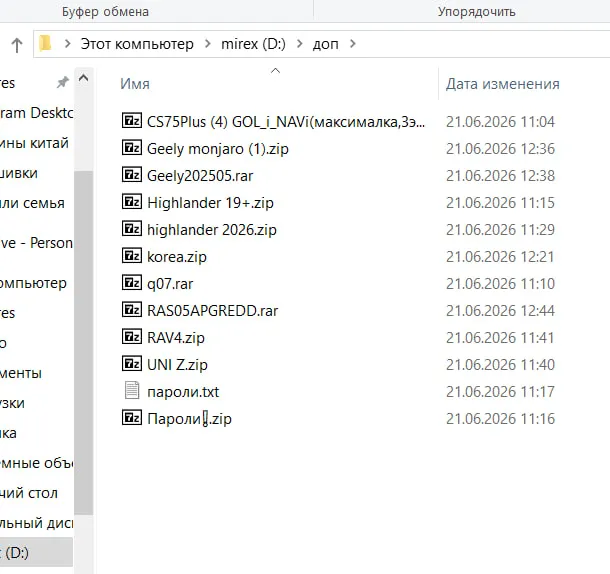This screenshot has width=610, height=574.
Task: Select file name Пароли.zip
Action: point(189,418)
